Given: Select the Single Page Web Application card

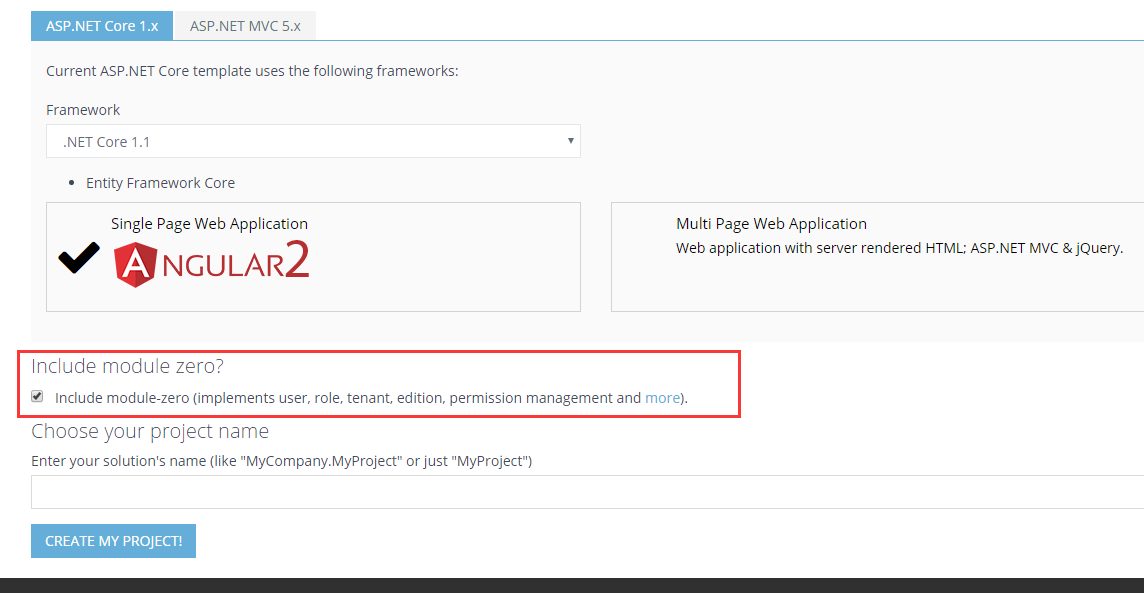Looking at the screenshot, I should 313,257.
